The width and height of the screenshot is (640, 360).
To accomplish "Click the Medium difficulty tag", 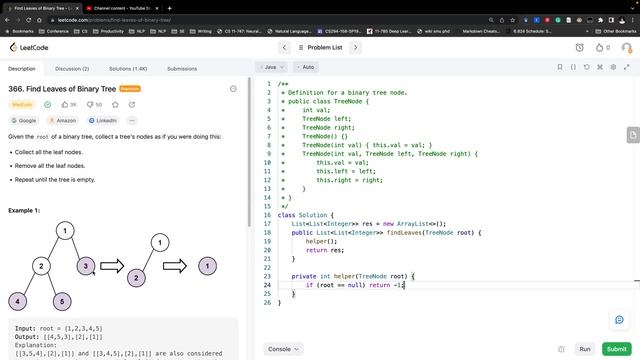I will pos(22,104).
